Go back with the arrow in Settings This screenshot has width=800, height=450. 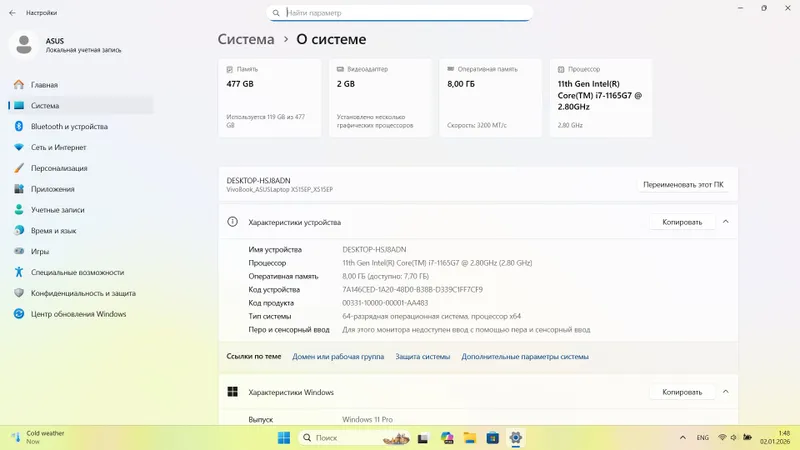[12, 13]
